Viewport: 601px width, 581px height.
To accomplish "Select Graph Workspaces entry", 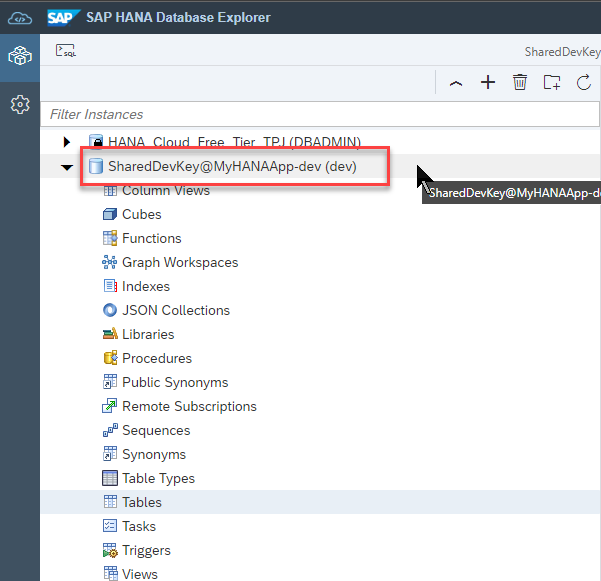I will click(180, 263).
